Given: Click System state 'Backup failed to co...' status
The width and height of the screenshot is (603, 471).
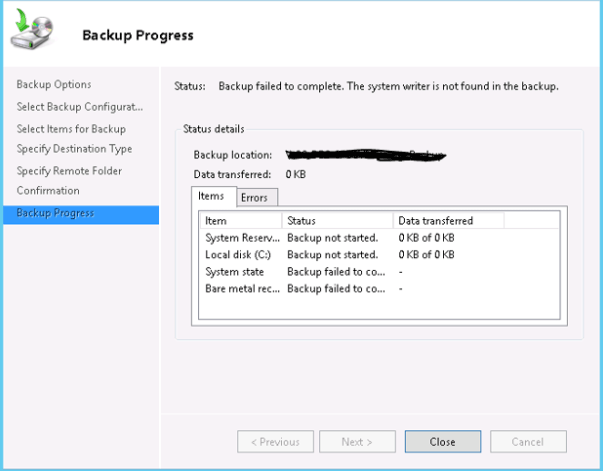Looking at the screenshot, I should (x=336, y=272).
